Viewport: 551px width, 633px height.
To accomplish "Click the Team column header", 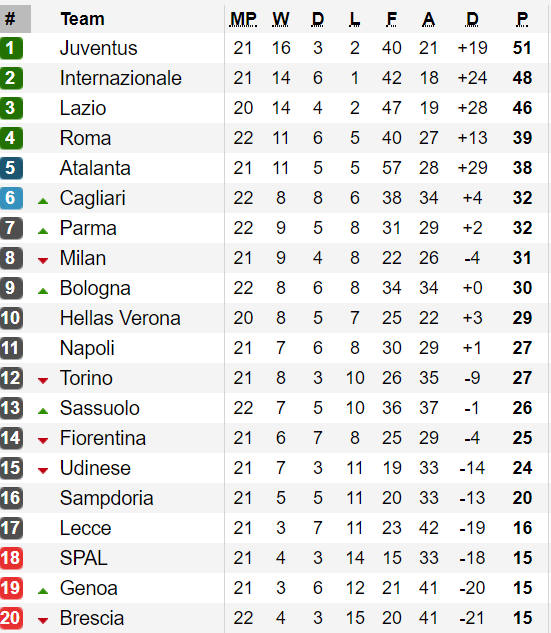I will pyautogui.click(x=82, y=19).
